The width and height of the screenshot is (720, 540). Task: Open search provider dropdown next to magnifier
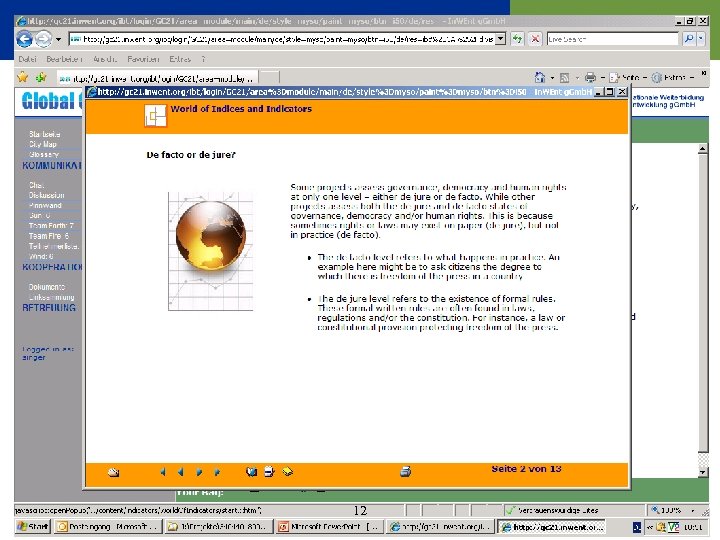pos(701,39)
